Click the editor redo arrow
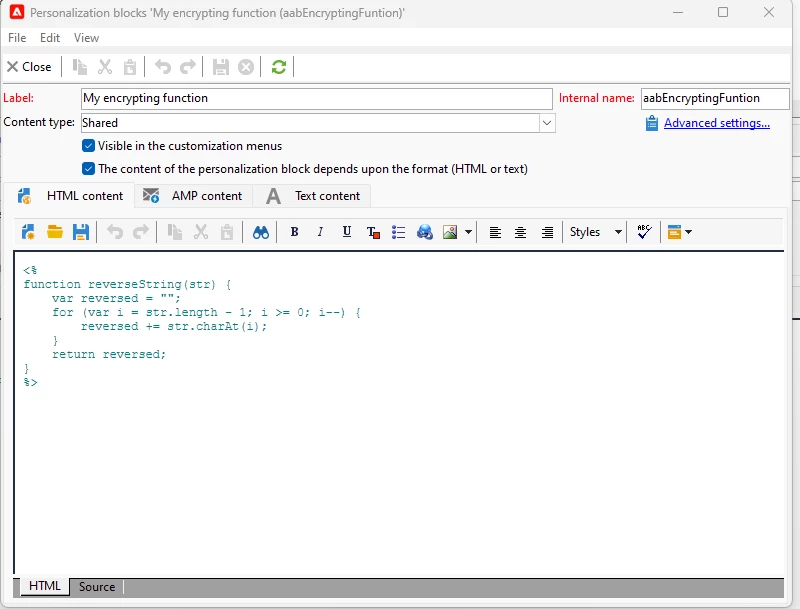The height and width of the screenshot is (609, 800). click(141, 232)
